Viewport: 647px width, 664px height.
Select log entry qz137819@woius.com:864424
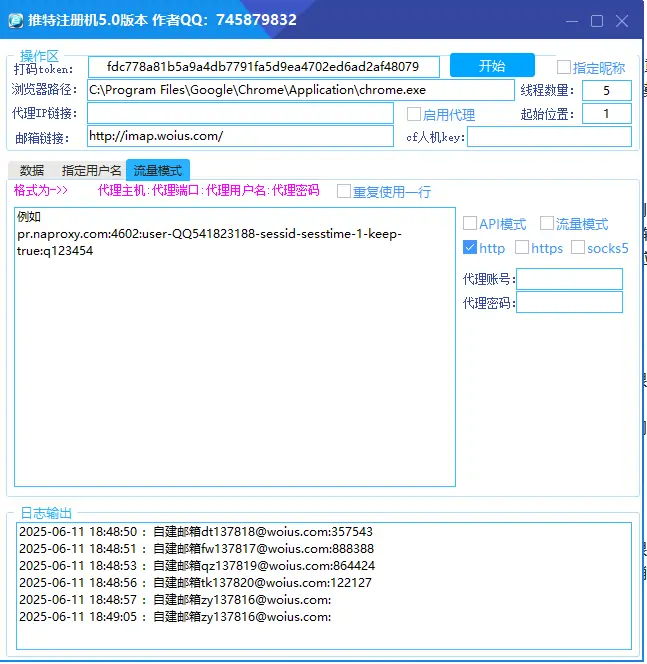197,565
